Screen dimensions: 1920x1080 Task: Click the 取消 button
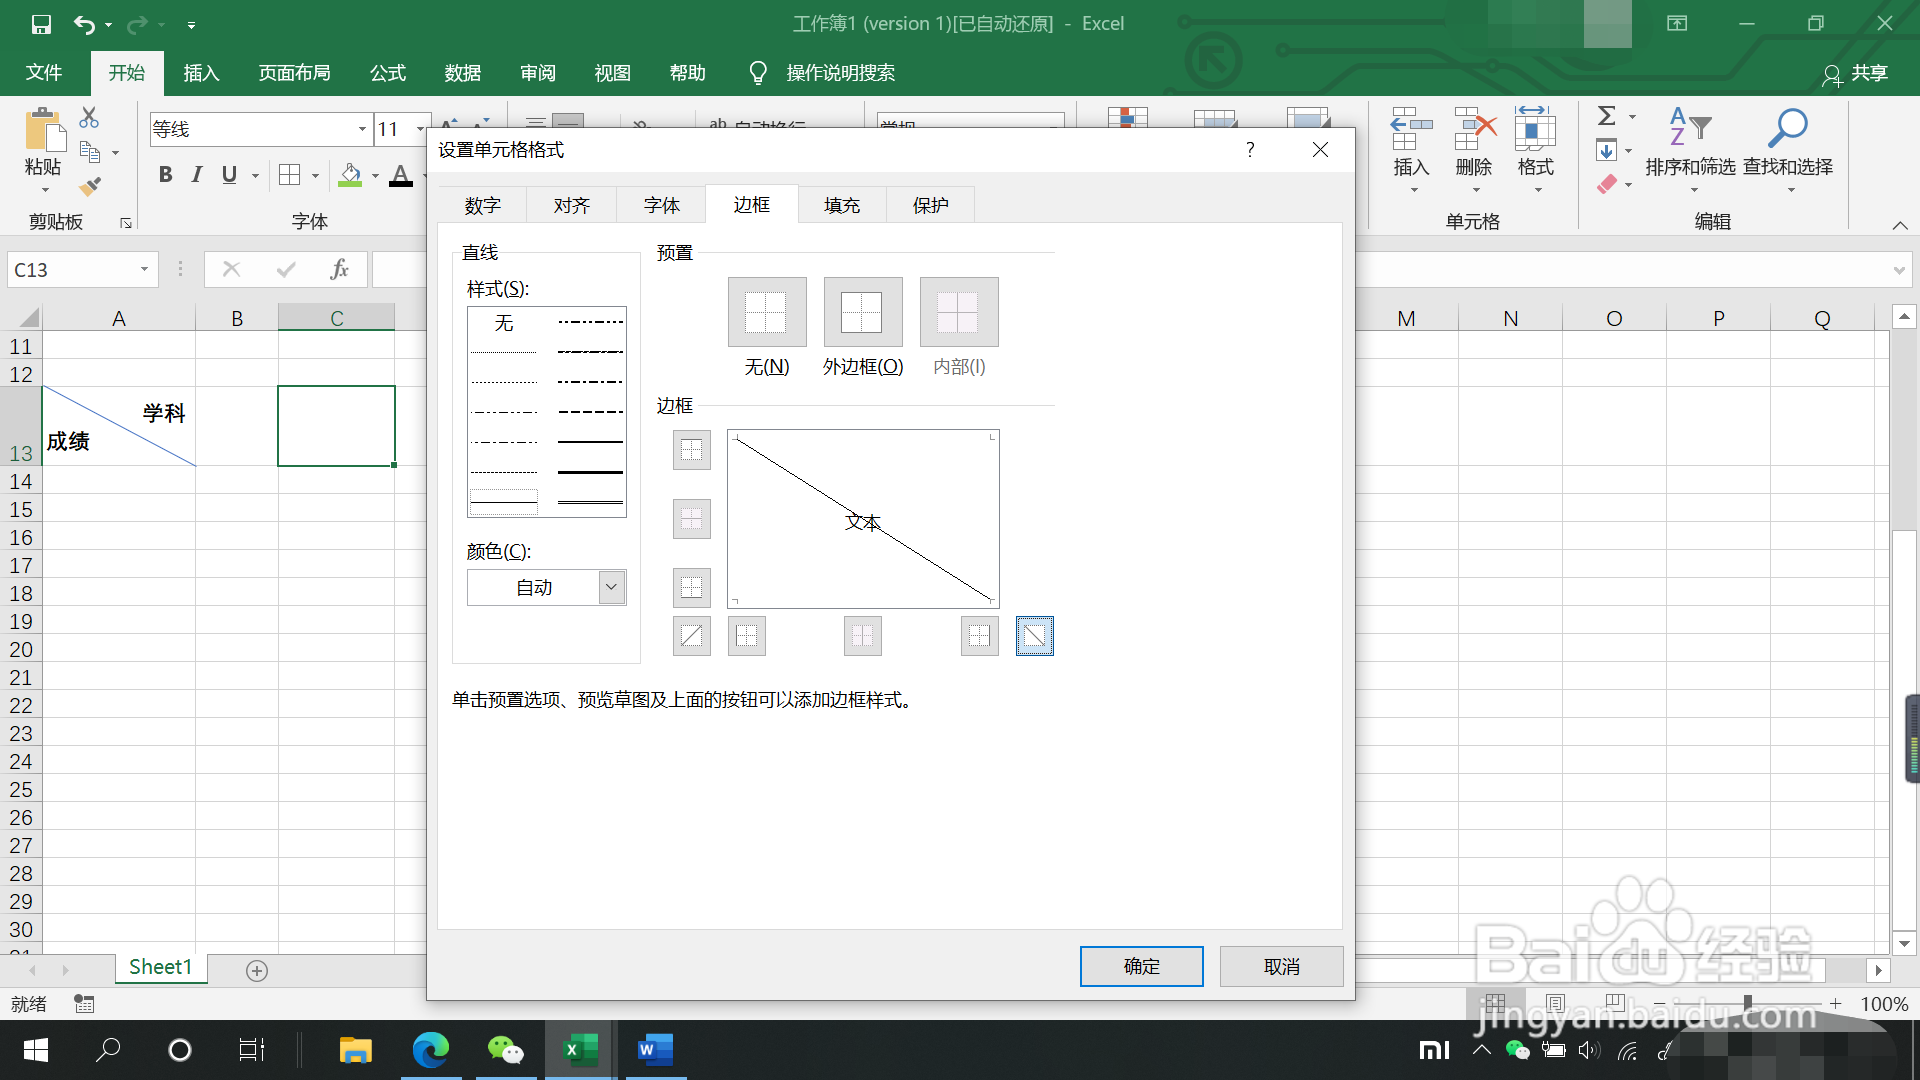[x=1281, y=966]
